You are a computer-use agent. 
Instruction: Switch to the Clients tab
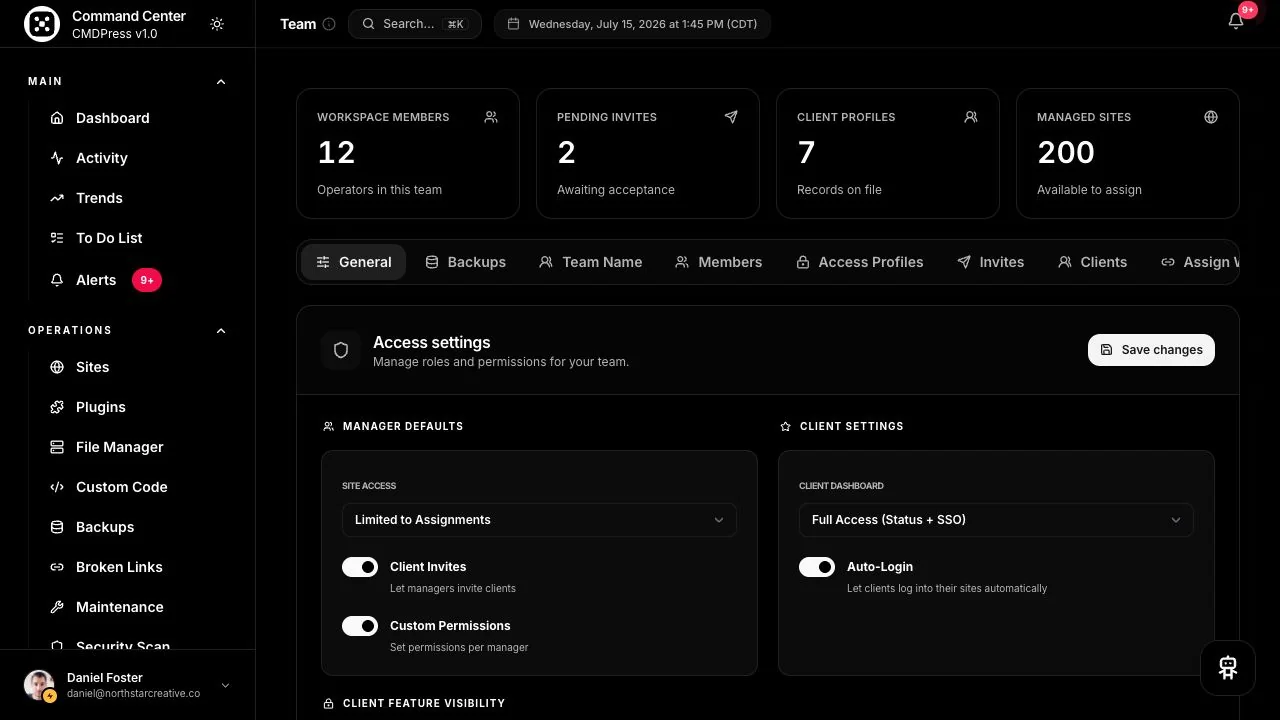point(1093,262)
